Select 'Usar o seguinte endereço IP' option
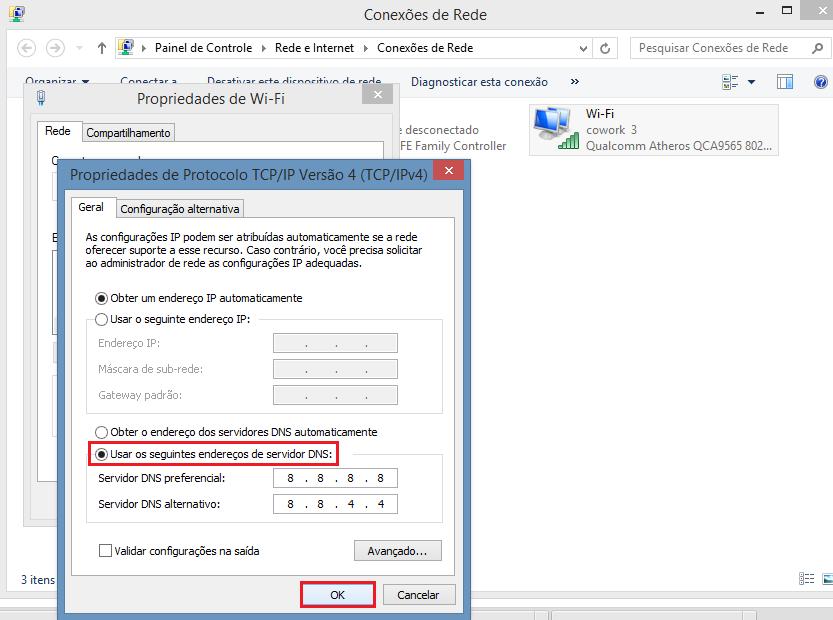The height and width of the screenshot is (620, 833). [102, 319]
